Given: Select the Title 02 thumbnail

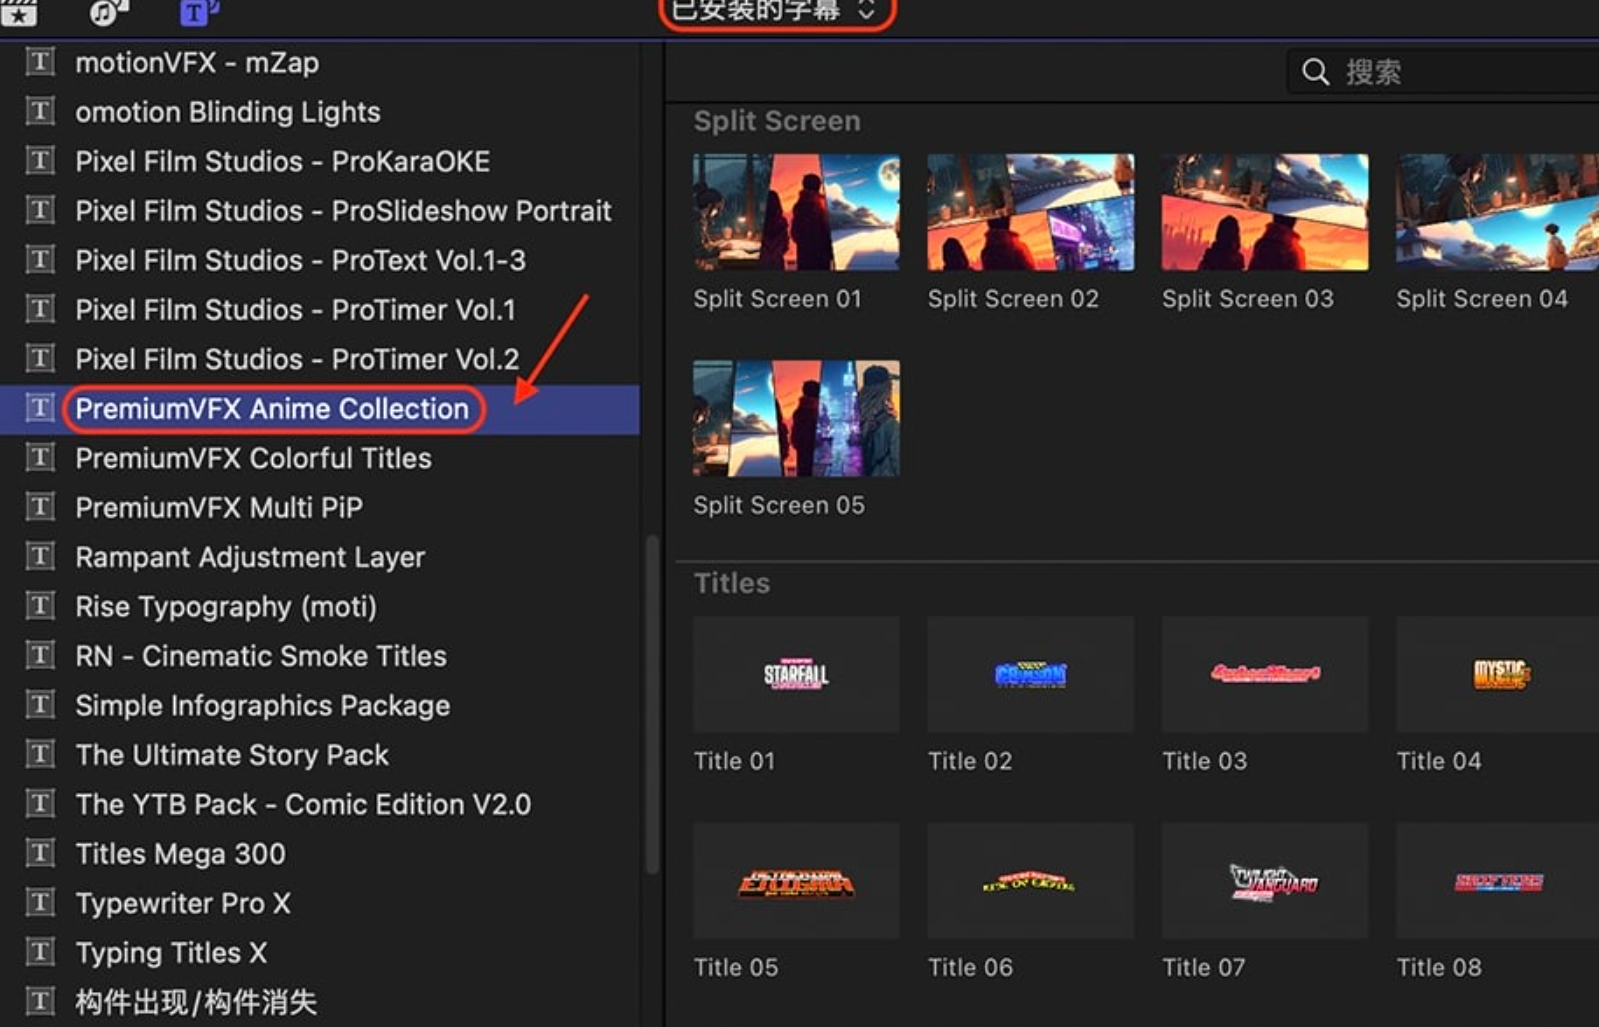Looking at the screenshot, I should [x=1030, y=675].
